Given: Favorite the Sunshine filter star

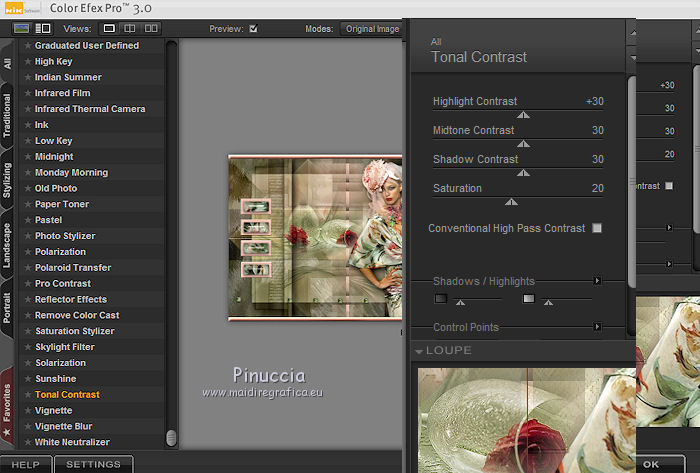Looking at the screenshot, I should click(28, 378).
